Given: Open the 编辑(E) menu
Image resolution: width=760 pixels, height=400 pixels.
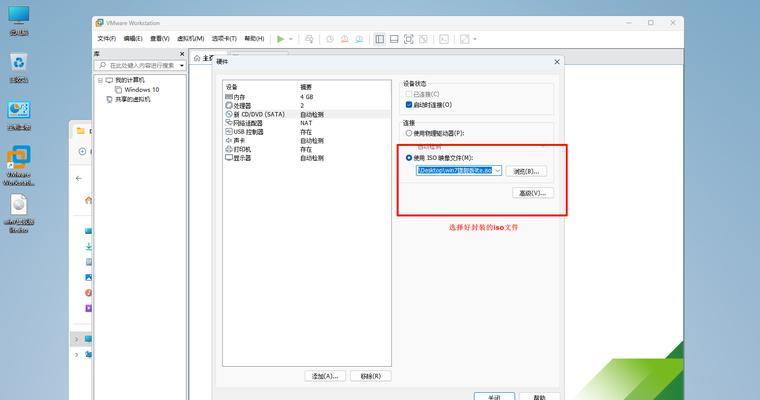Looking at the screenshot, I should 133,39.
